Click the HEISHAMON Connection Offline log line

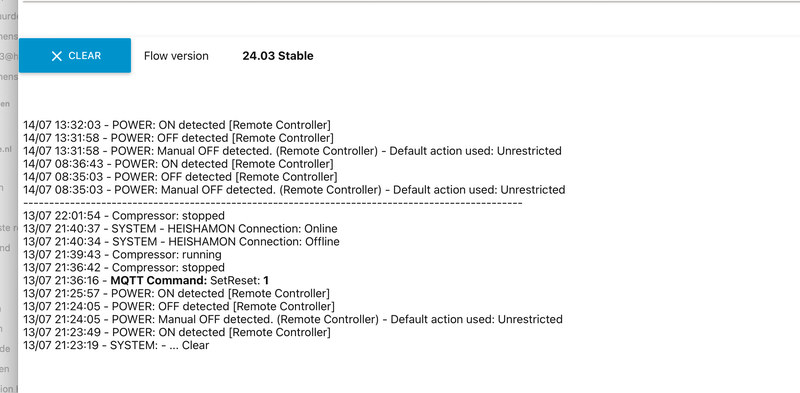tap(181, 241)
